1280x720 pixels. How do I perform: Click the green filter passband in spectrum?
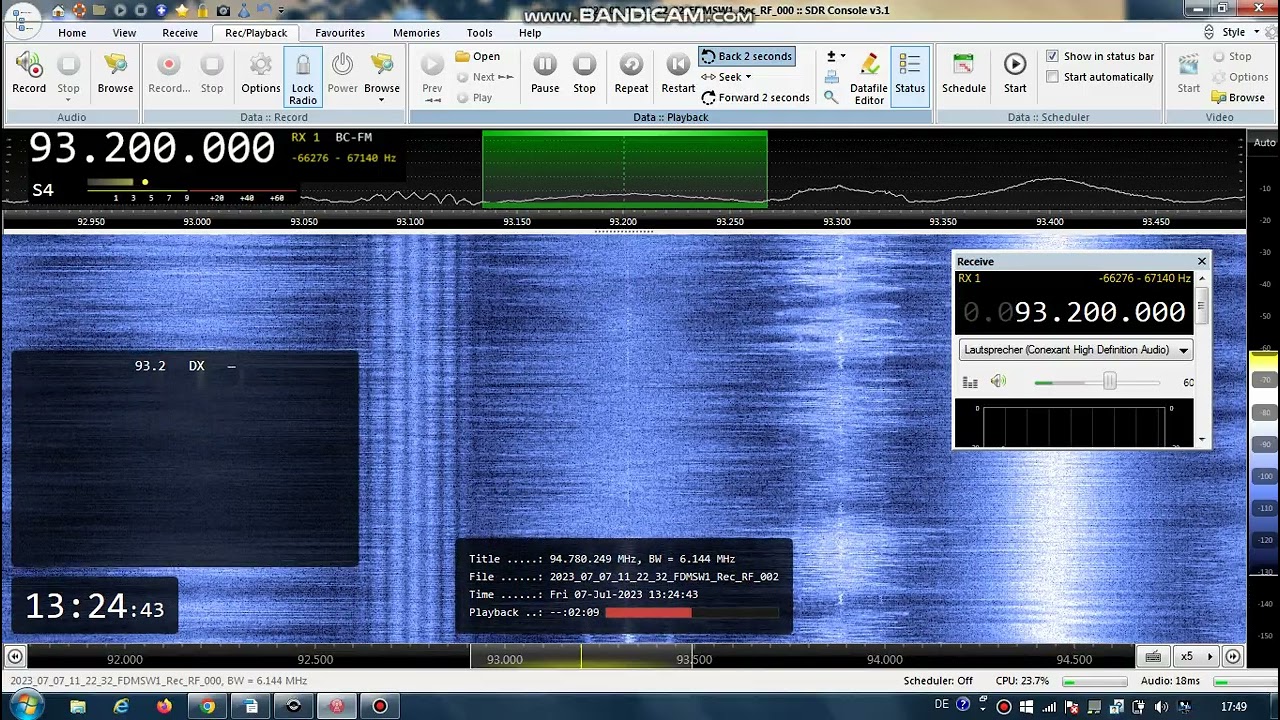pos(625,169)
